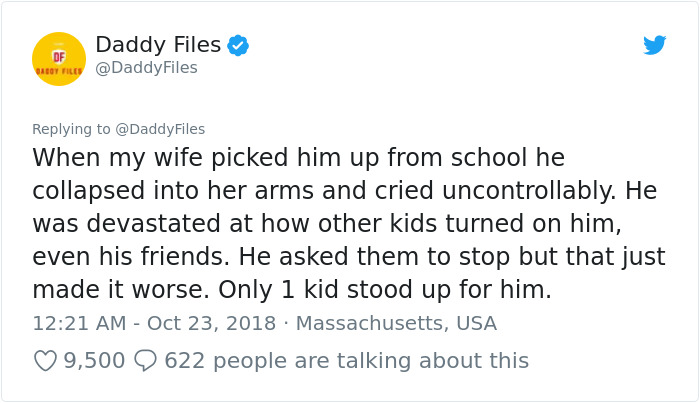Click the @DaddyFiles handle below the name
This screenshot has height=403, width=700.
[x=146, y=68]
